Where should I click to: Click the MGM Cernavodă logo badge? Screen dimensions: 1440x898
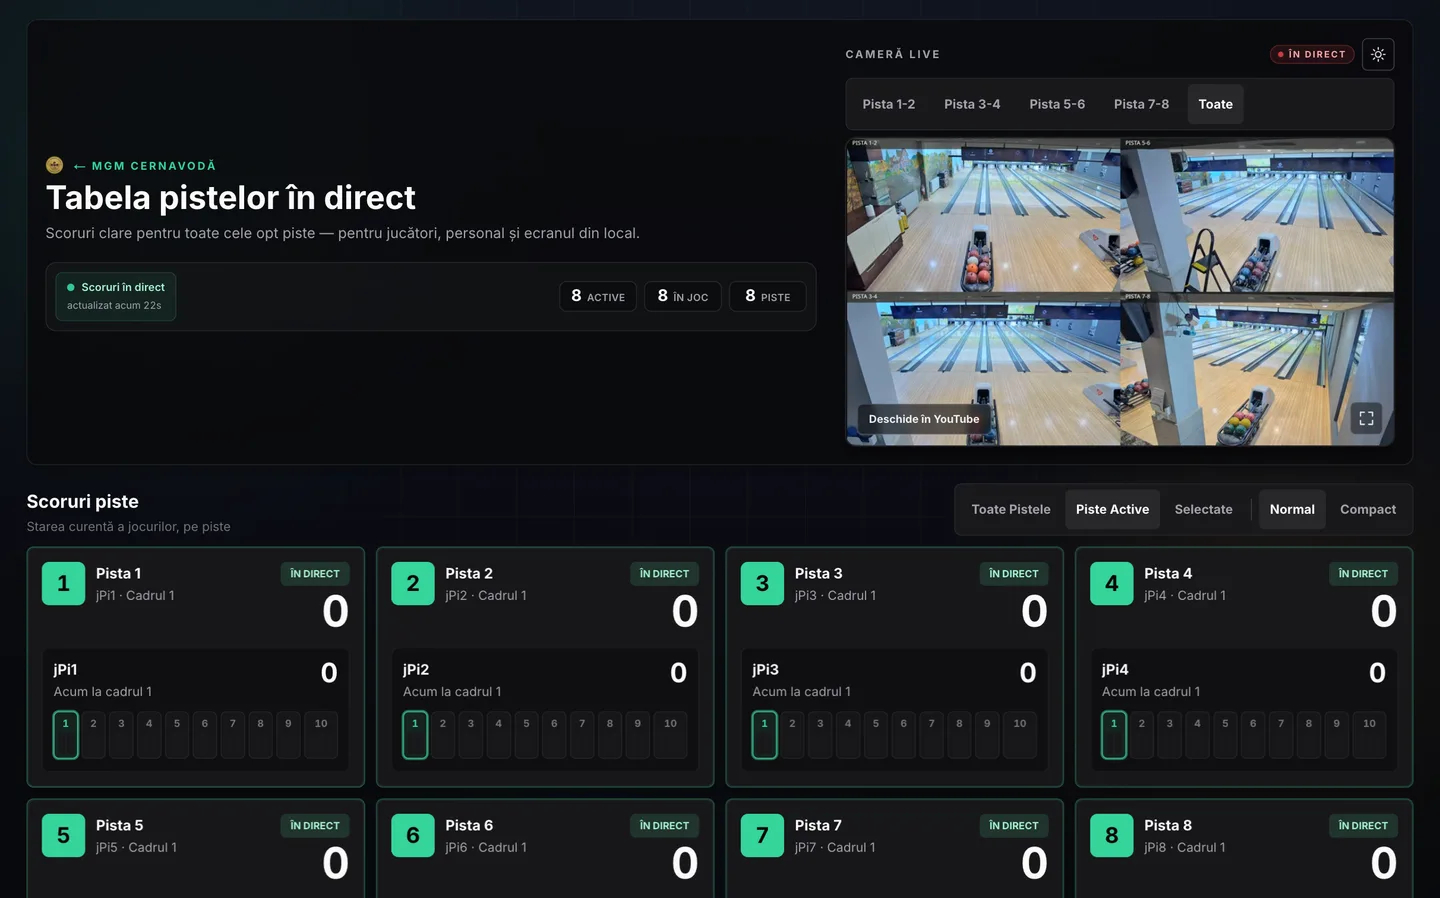tap(54, 165)
